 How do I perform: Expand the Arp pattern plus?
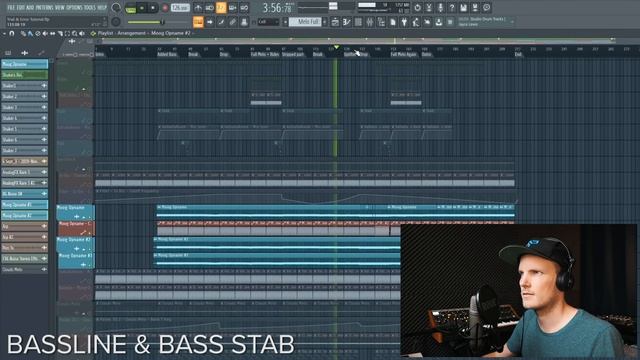pos(44,226)
